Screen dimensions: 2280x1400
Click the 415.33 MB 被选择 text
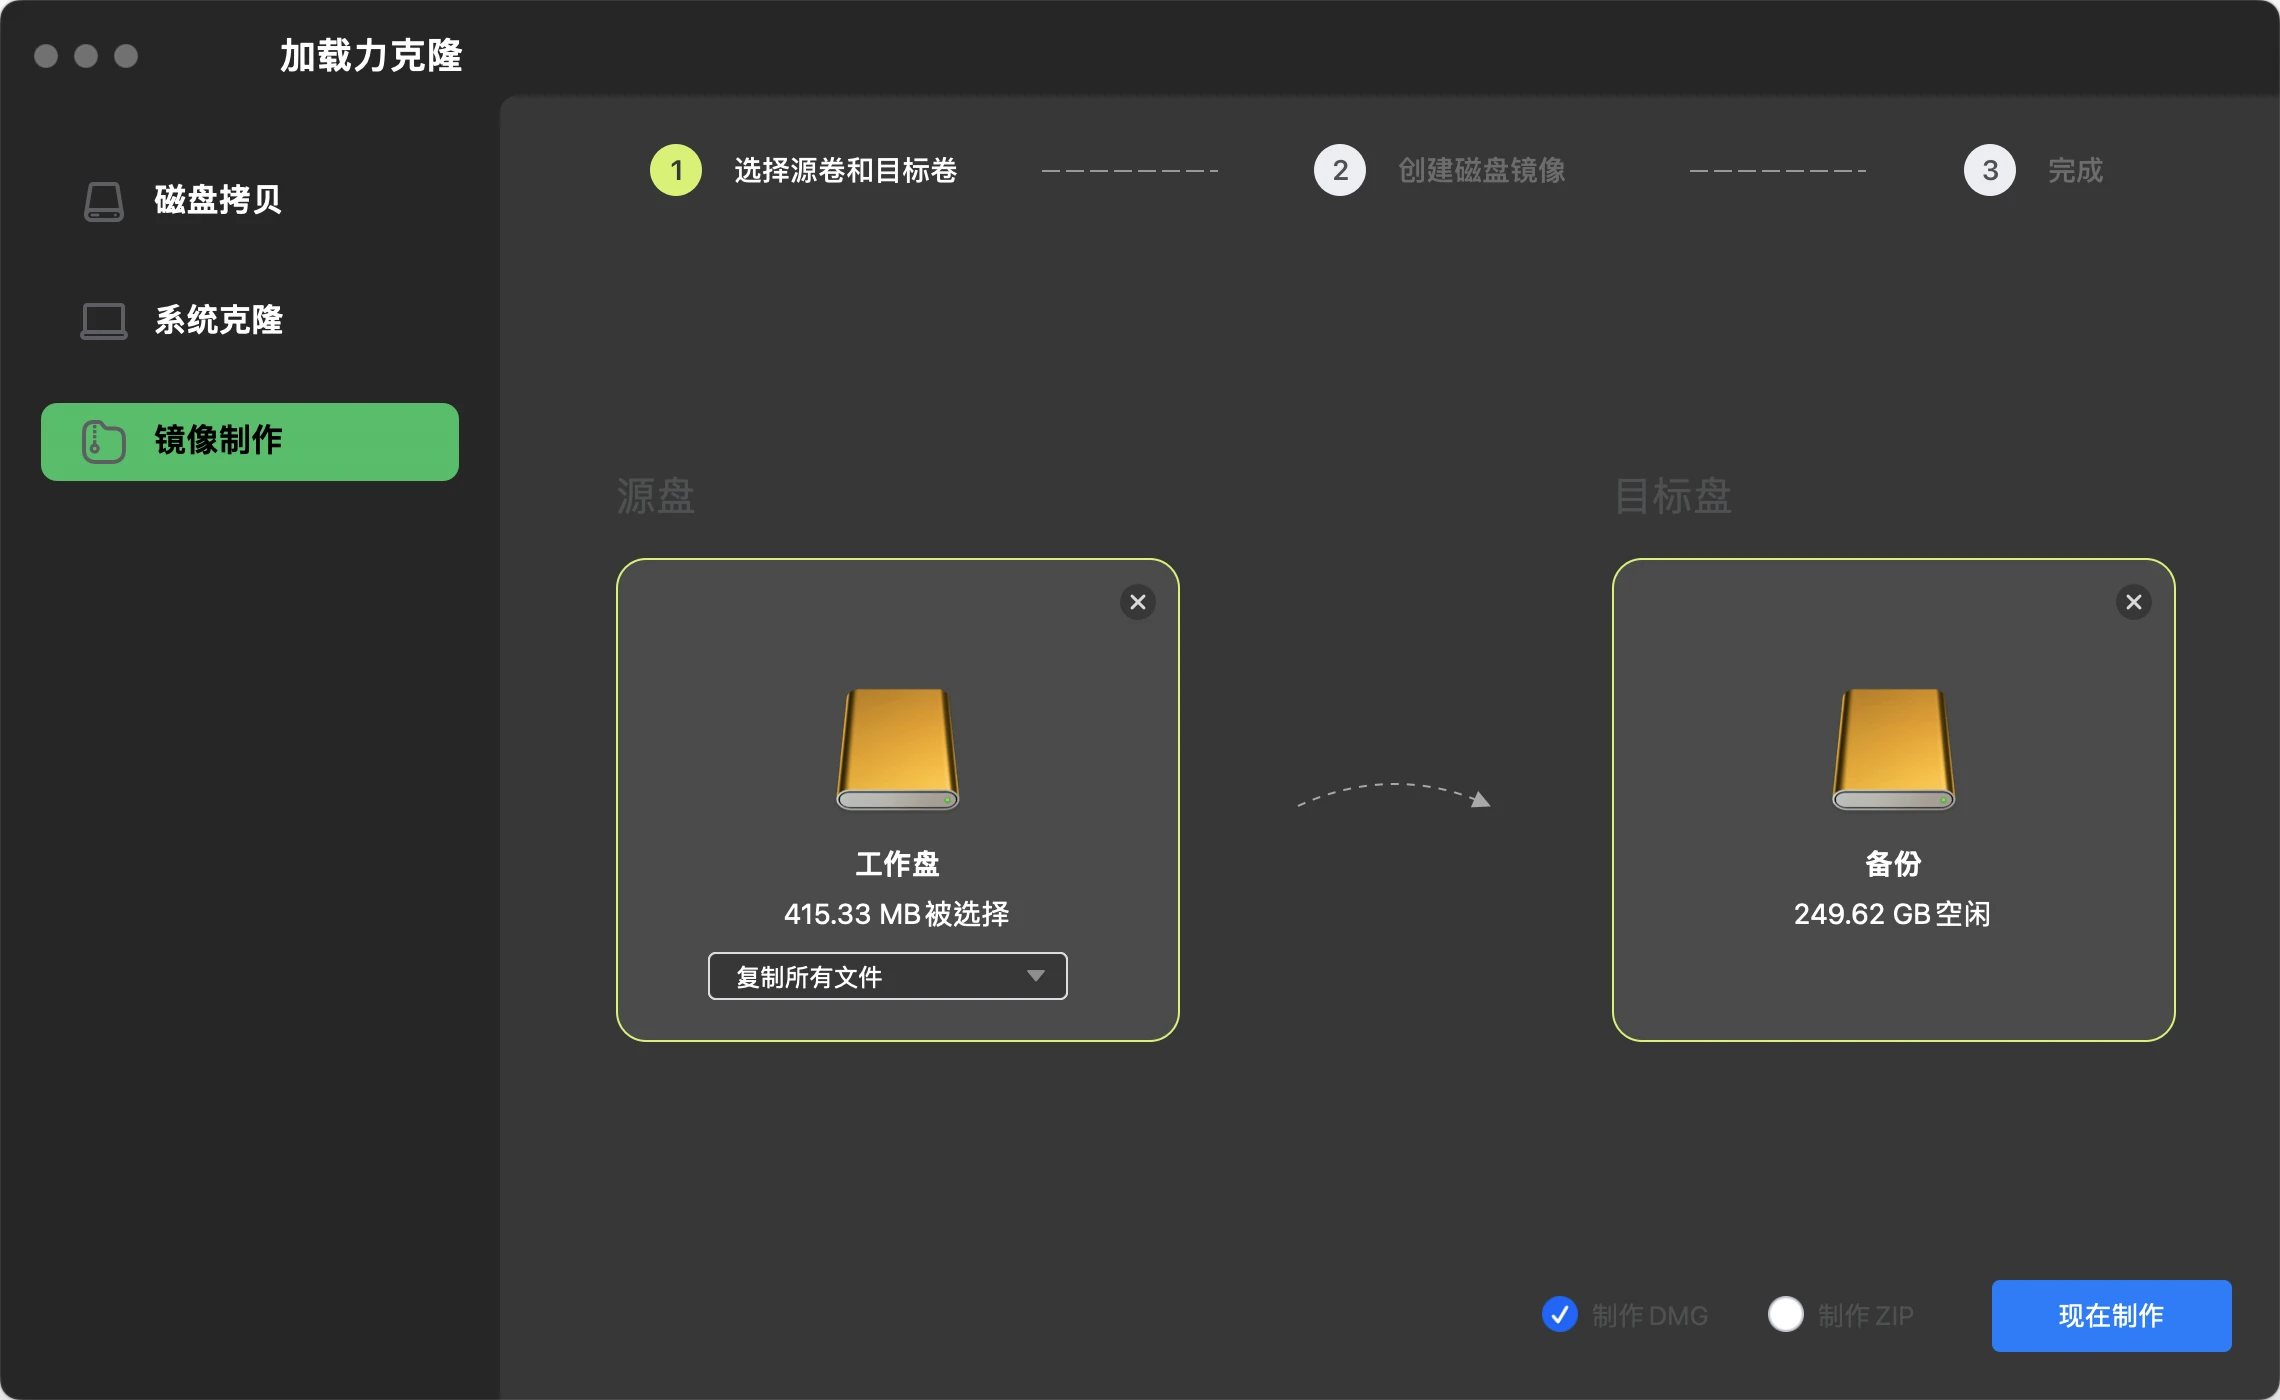(897, 914)
